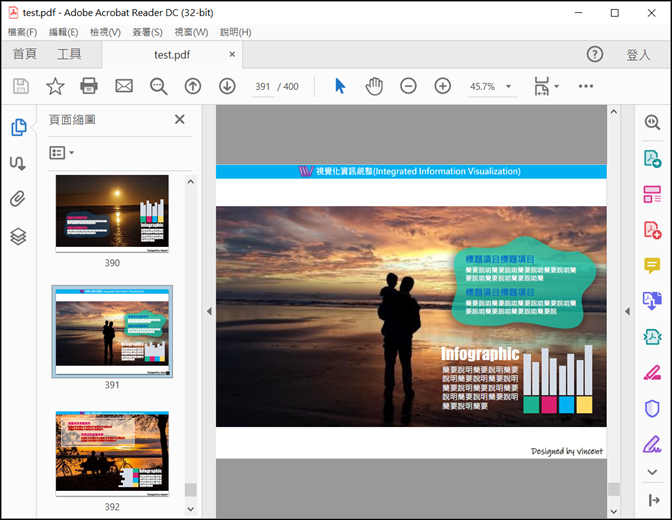Open the Layers panel icon
Viewport: 672px width, 520px height.
(18, 236)
